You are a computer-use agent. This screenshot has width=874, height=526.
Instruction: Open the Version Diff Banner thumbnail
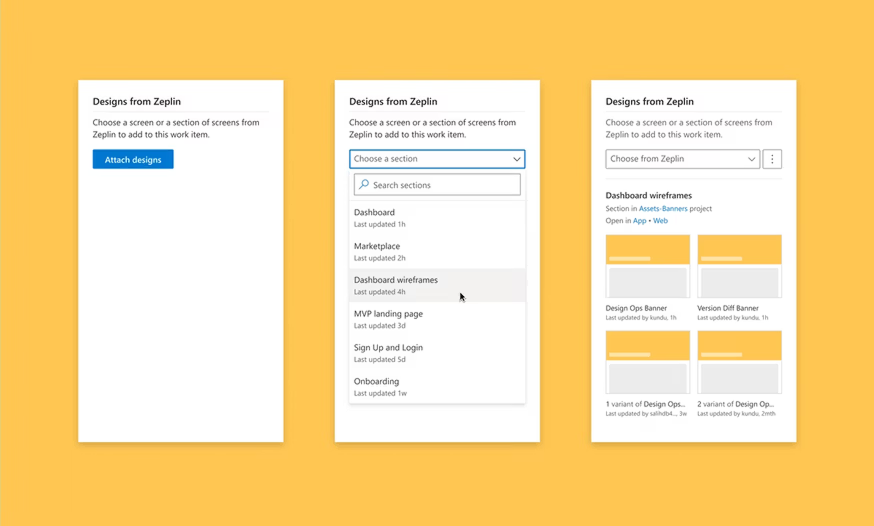[739, 266]
